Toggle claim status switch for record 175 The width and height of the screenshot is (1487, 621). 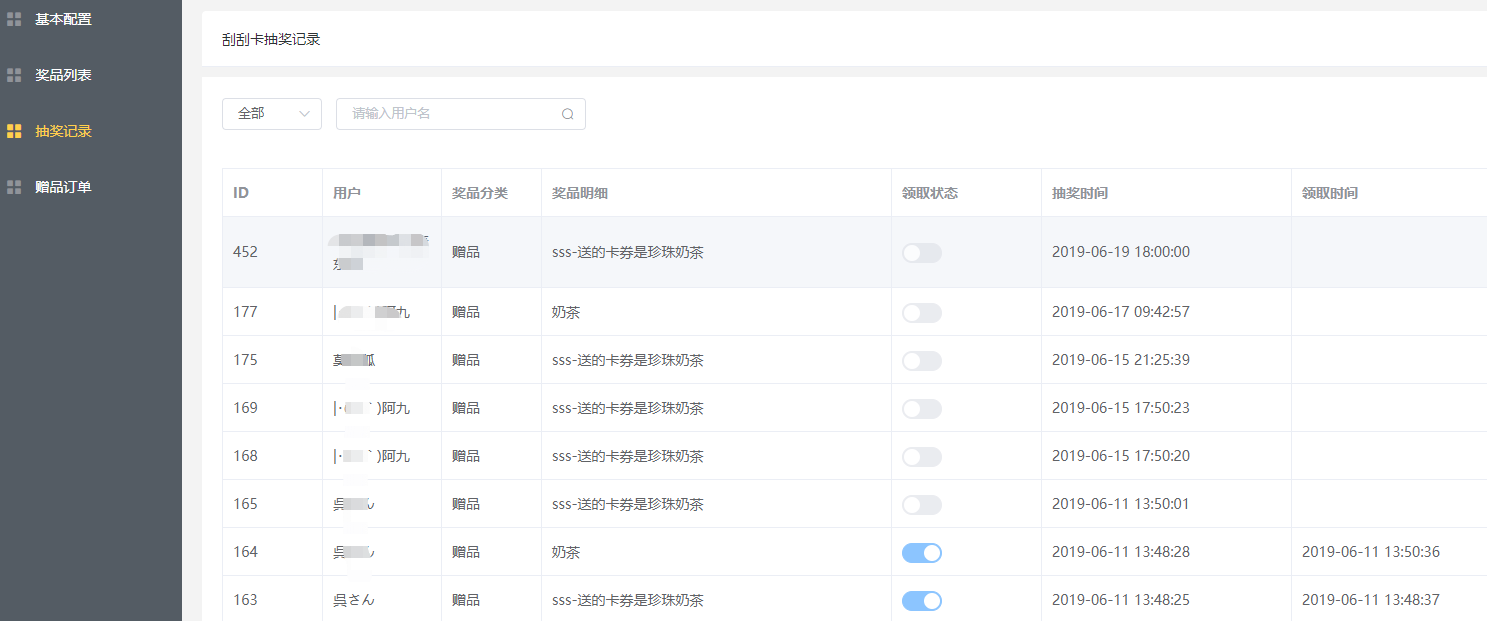tap(921, 361)
